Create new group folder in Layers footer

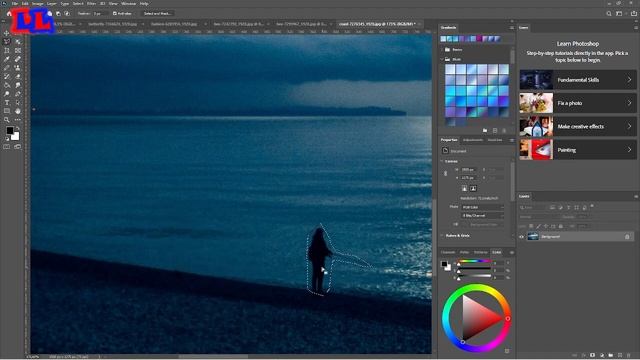coord(611,355)
